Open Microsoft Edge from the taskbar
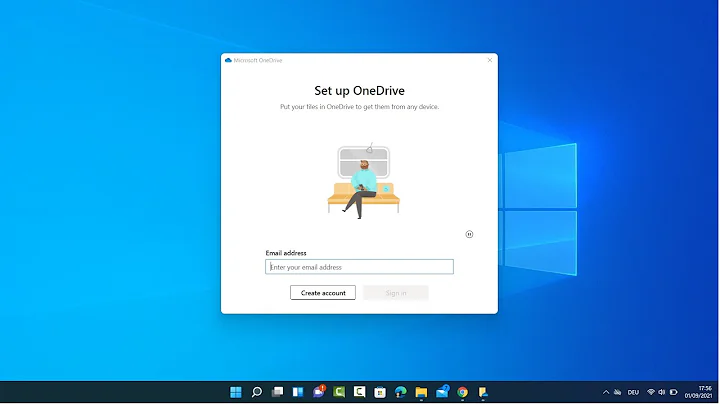The width and height of the screenshot is (720, 404). click(400, 392)
